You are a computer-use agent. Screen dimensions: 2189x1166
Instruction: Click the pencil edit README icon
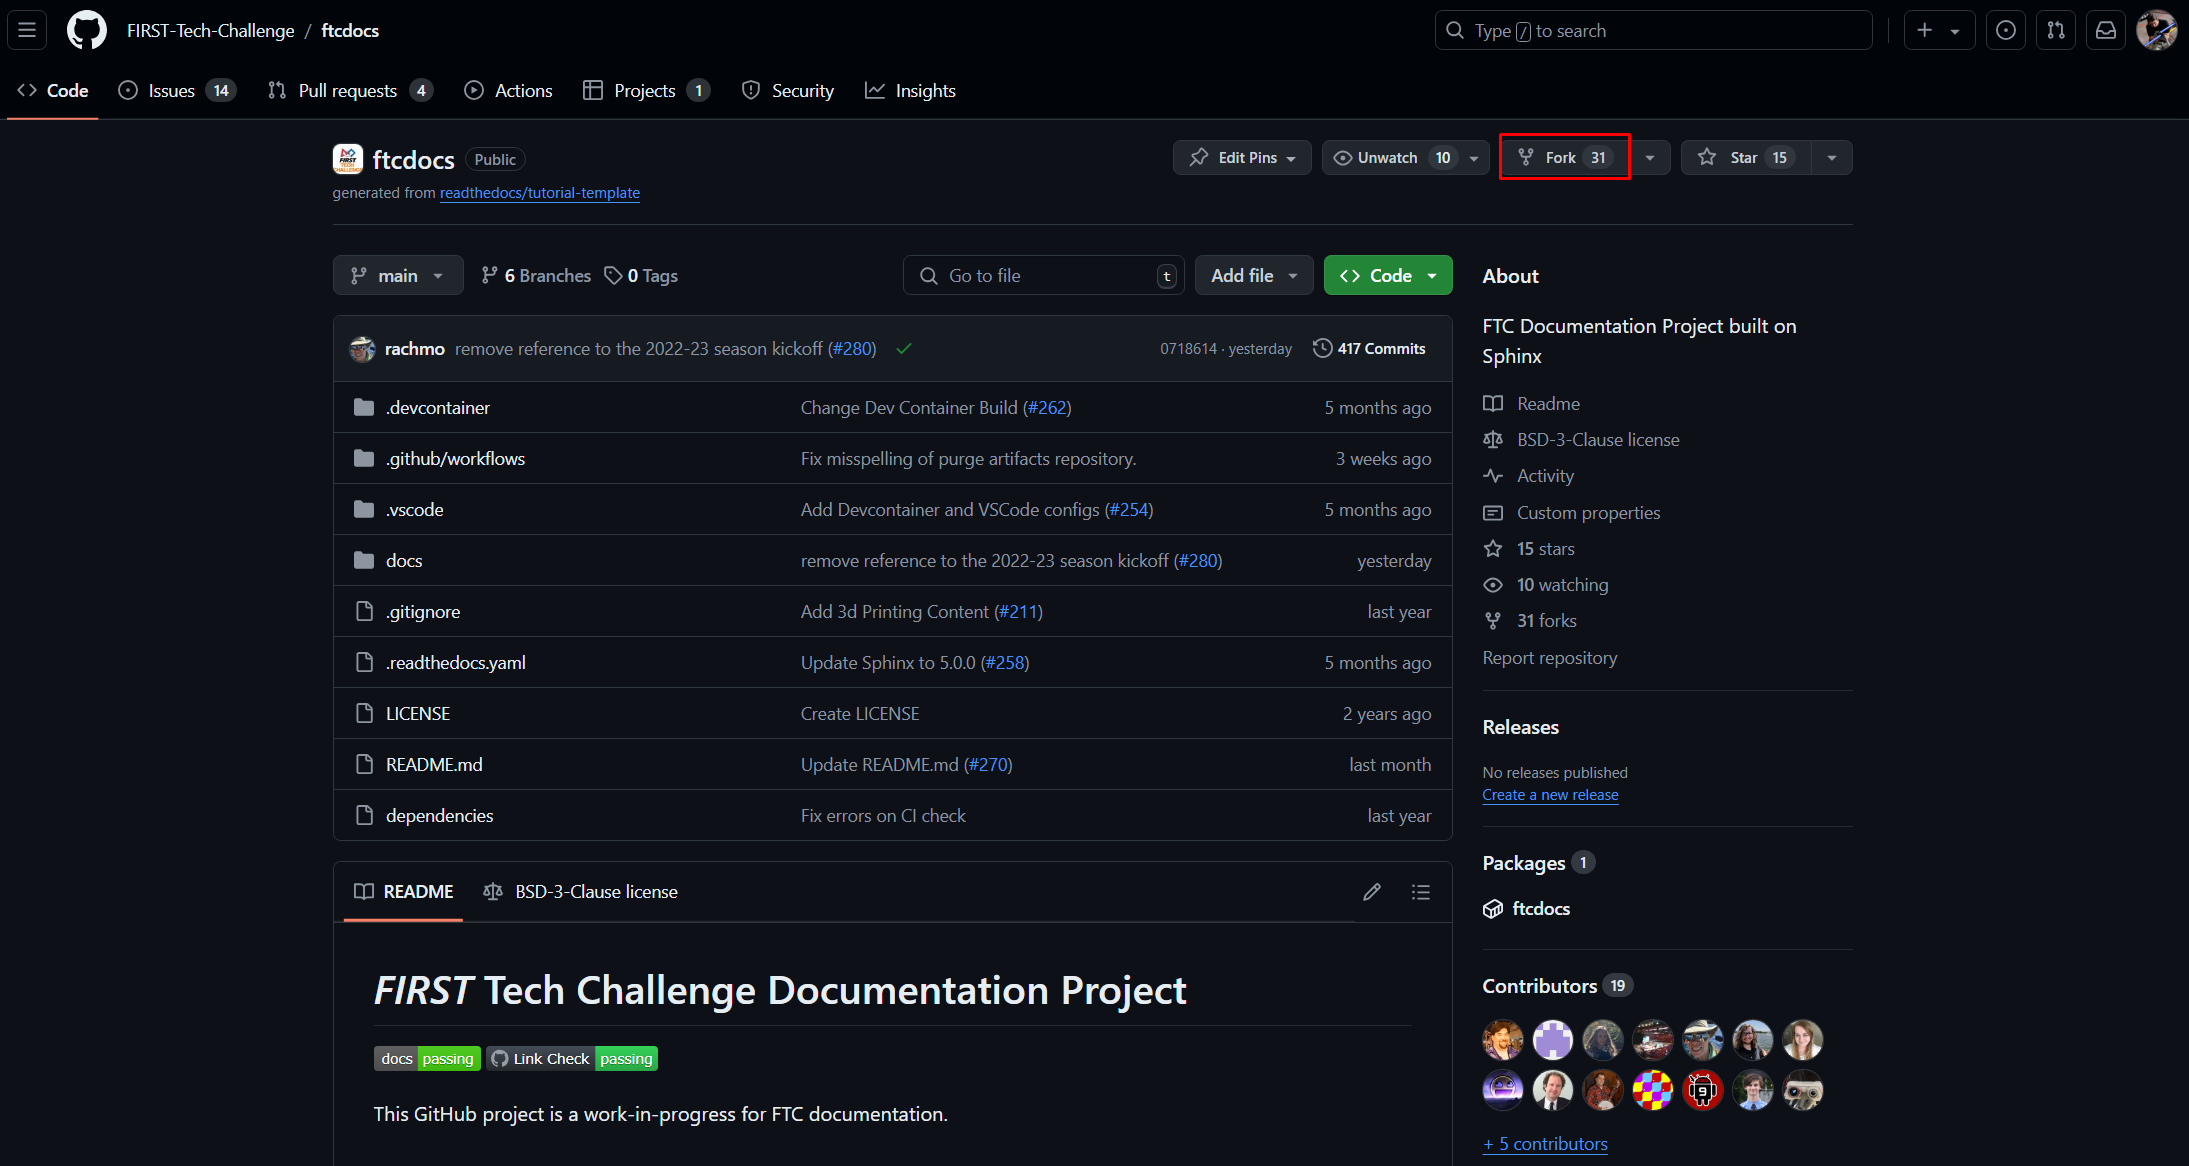click(x=1371, y=892)
